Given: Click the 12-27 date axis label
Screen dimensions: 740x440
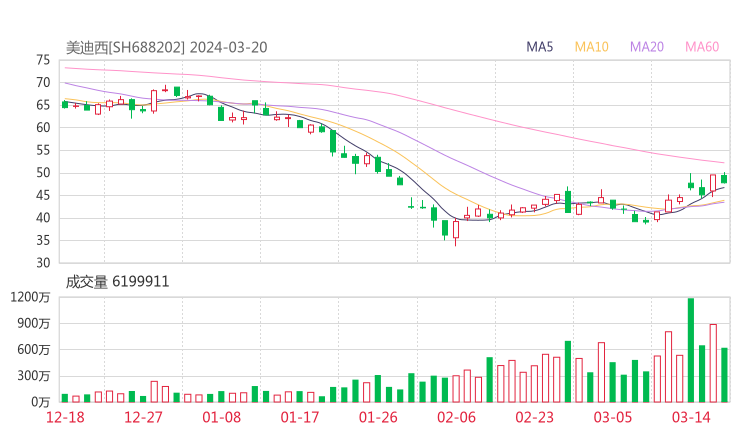Looking at the screenshot, I should 143,417.
